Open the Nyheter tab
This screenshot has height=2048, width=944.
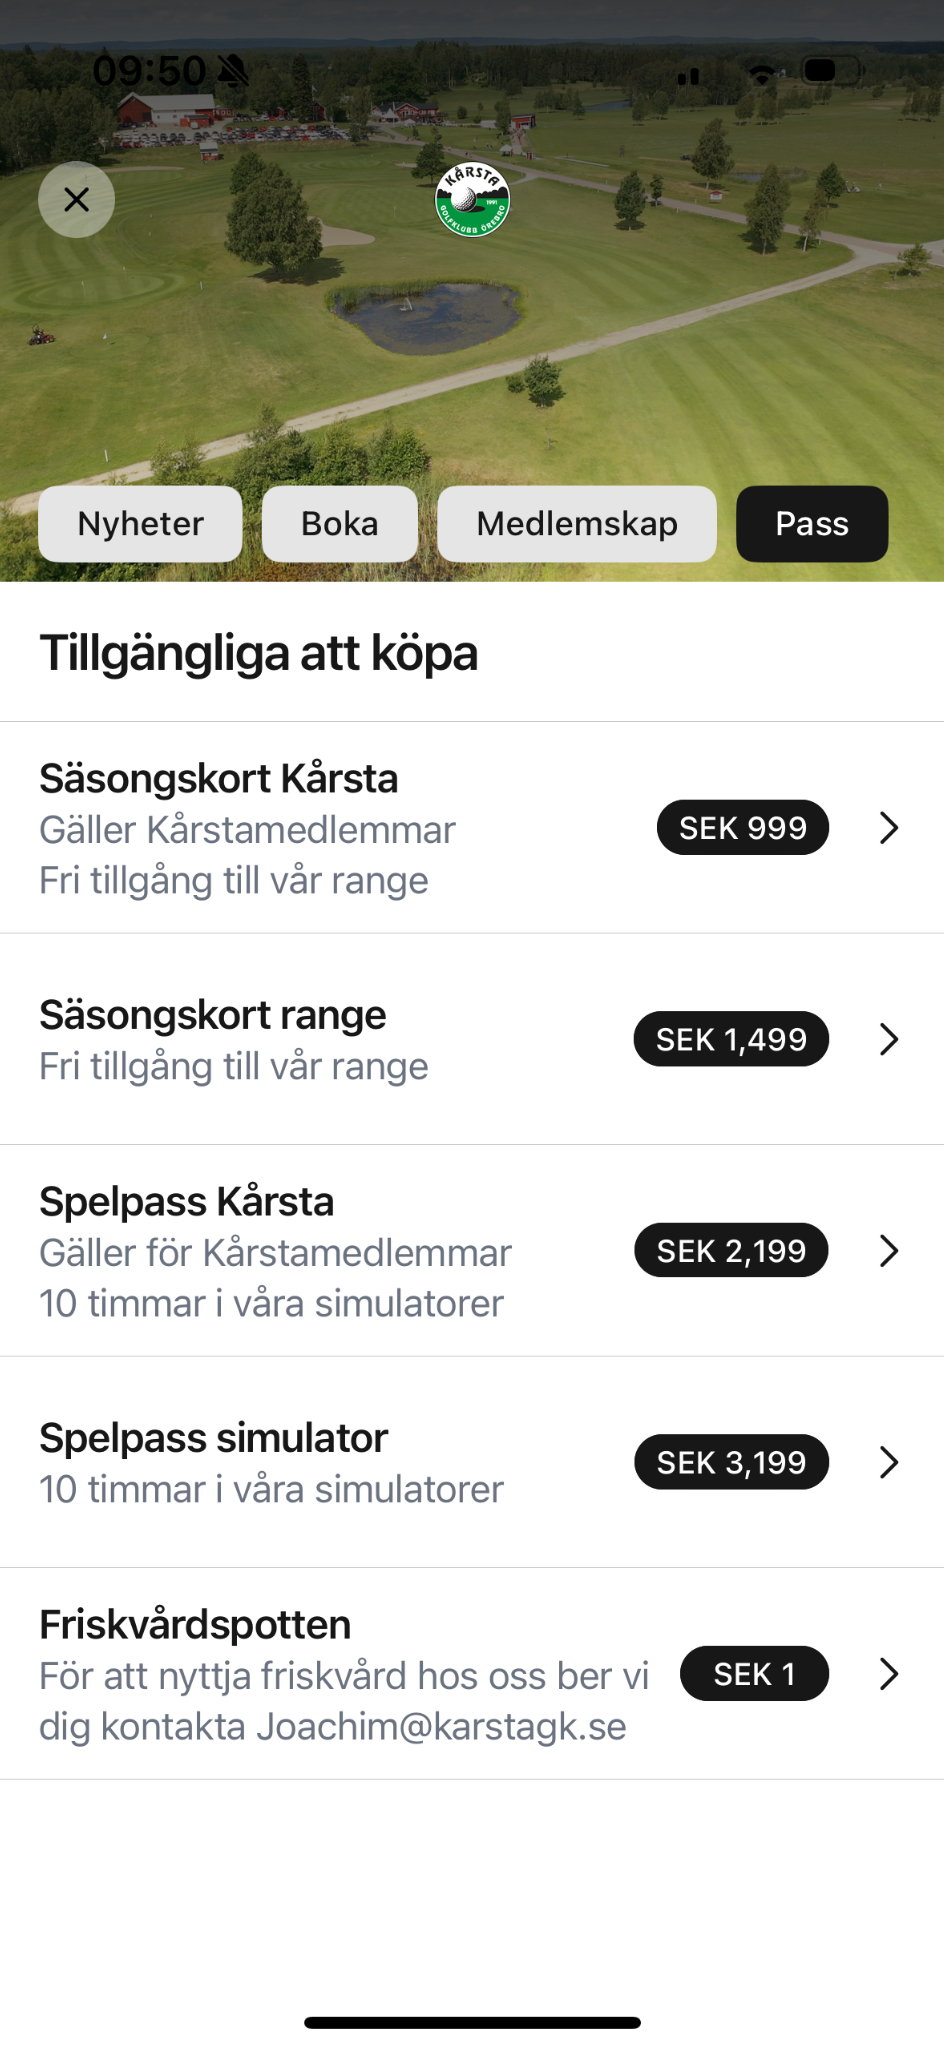140,524
